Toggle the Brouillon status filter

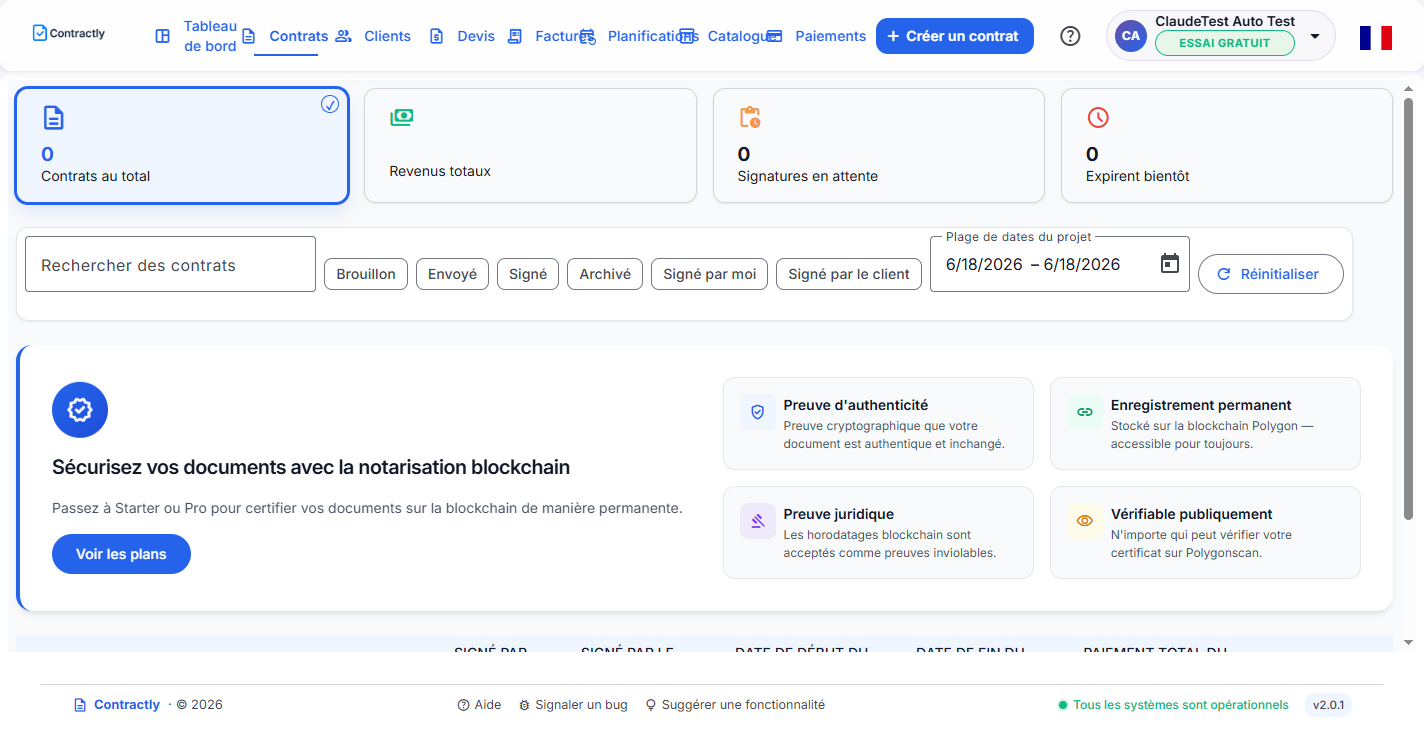[x=366, y=274]
